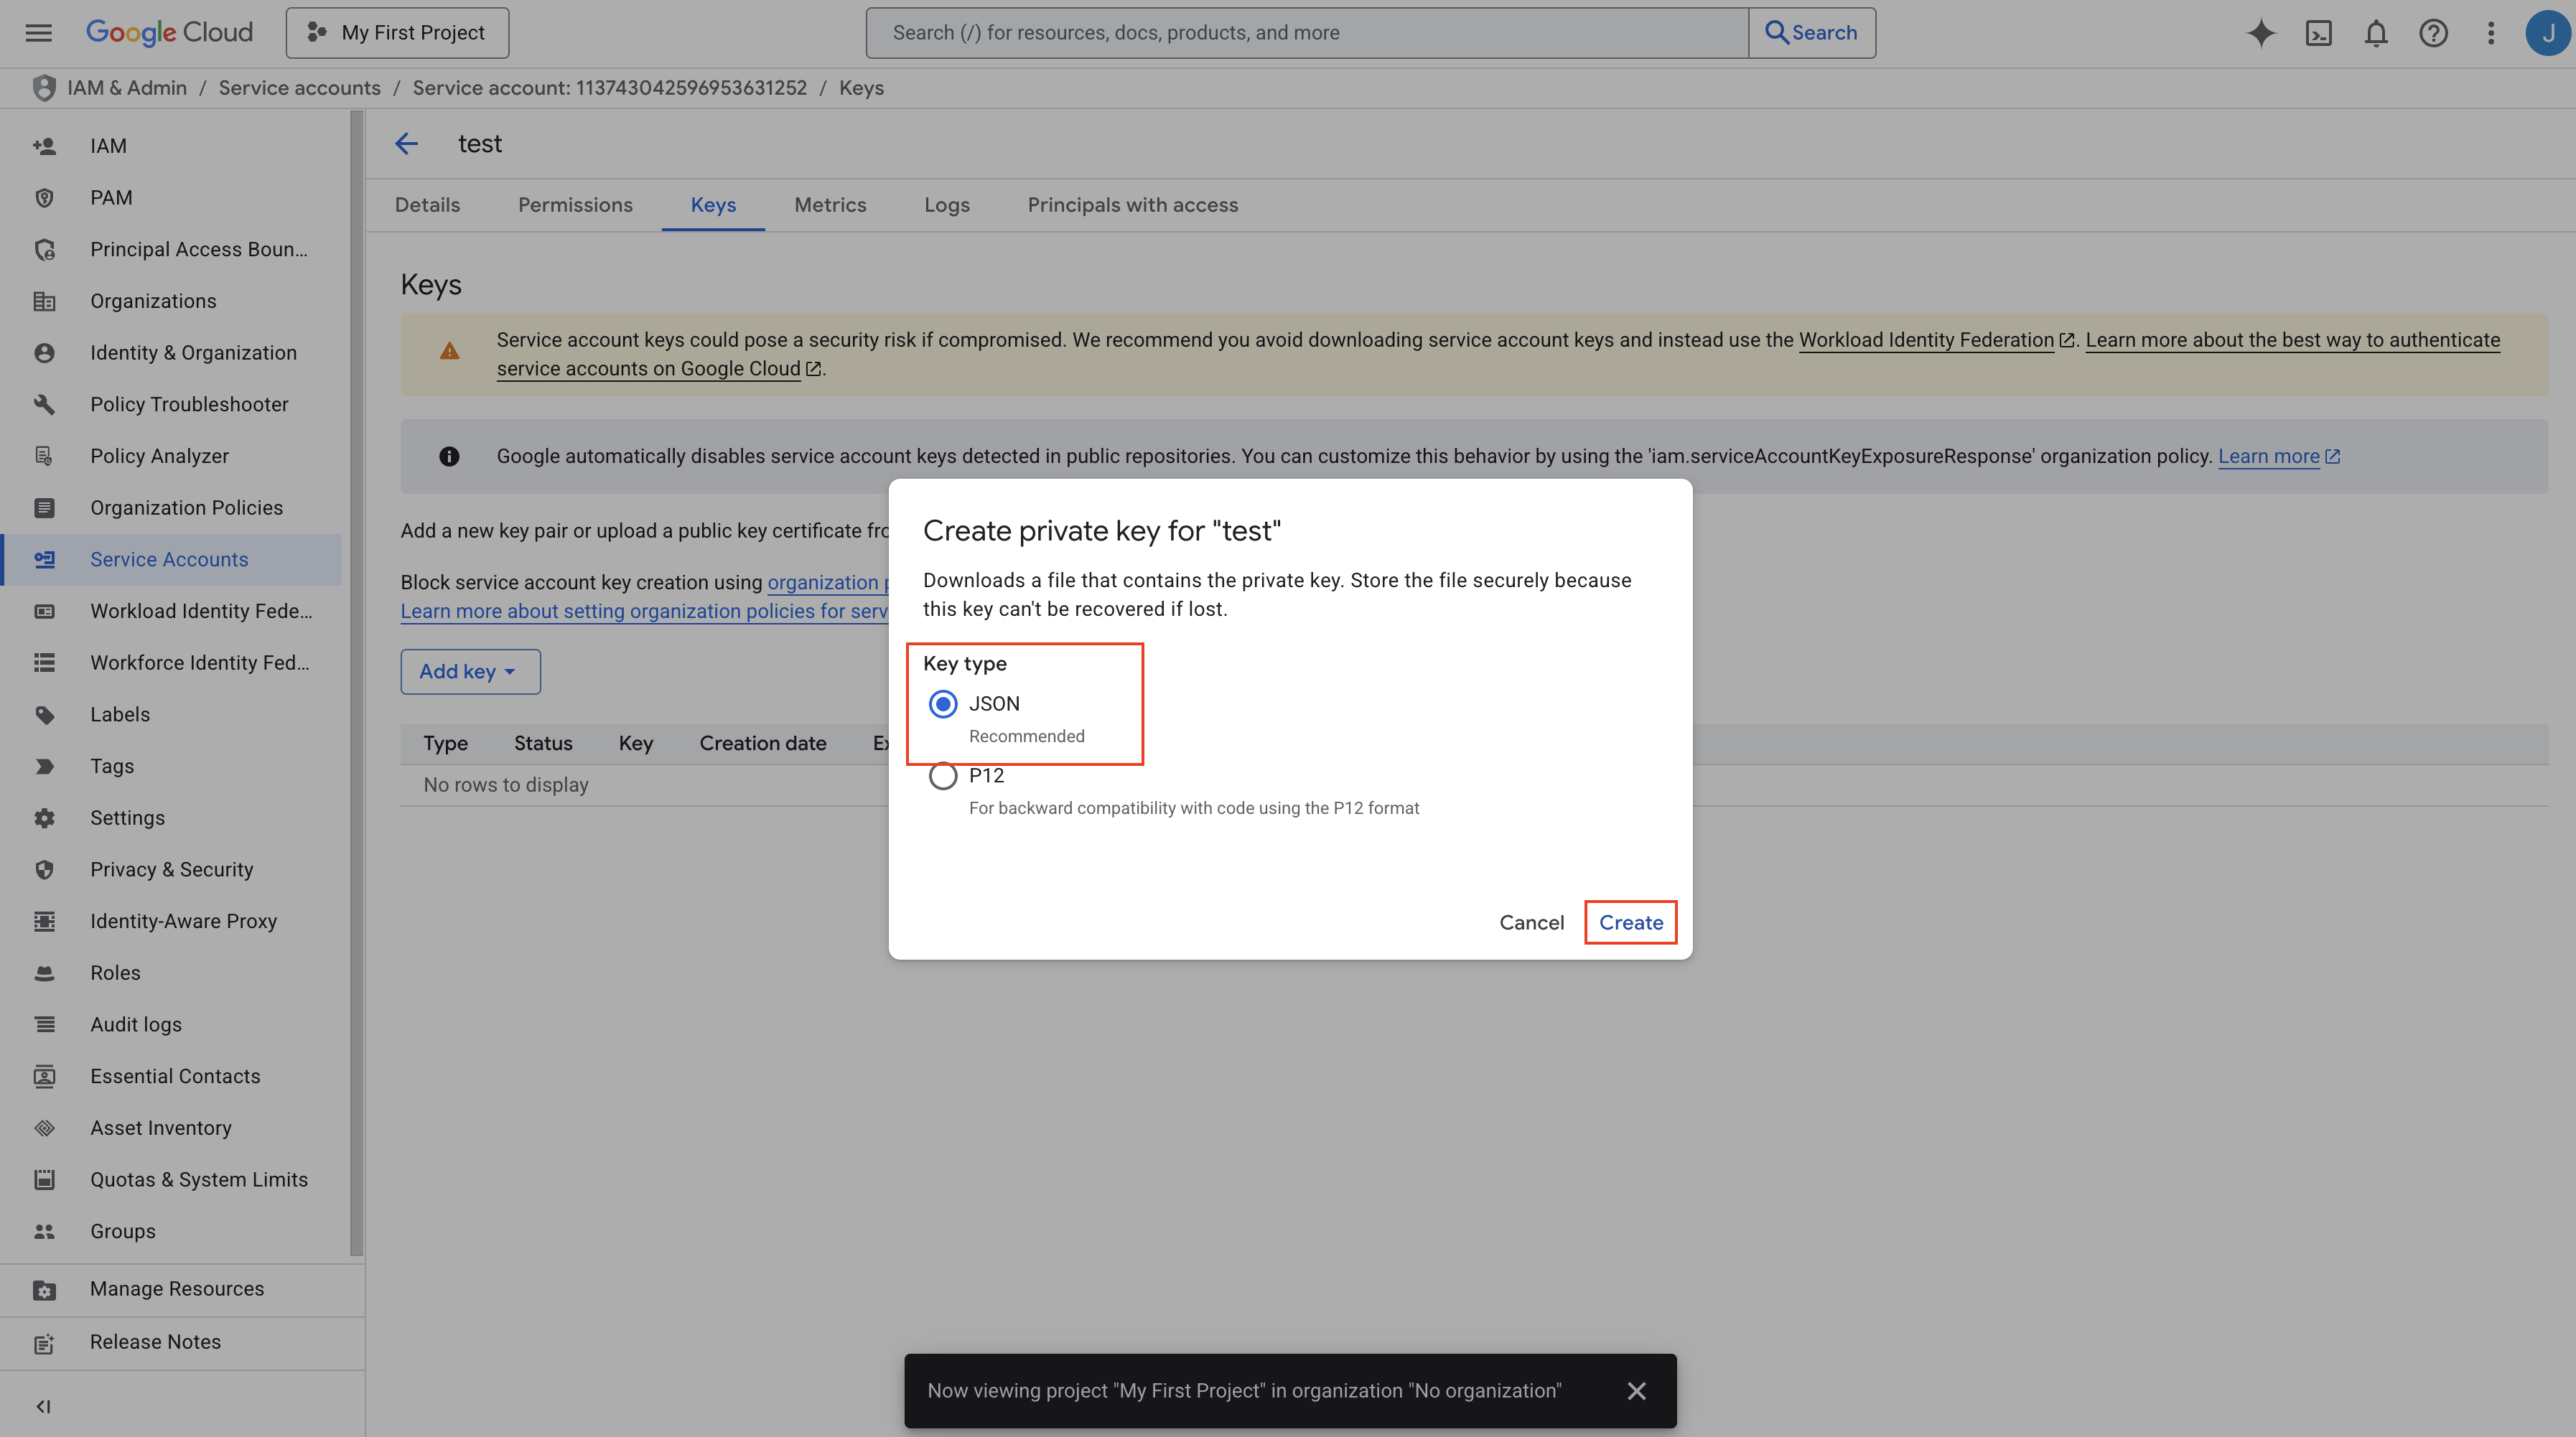This screenshot has height=1437, width=2576.
Task: Click the search resources input field
Action: pyautogui.click(x=1307, y=33)
